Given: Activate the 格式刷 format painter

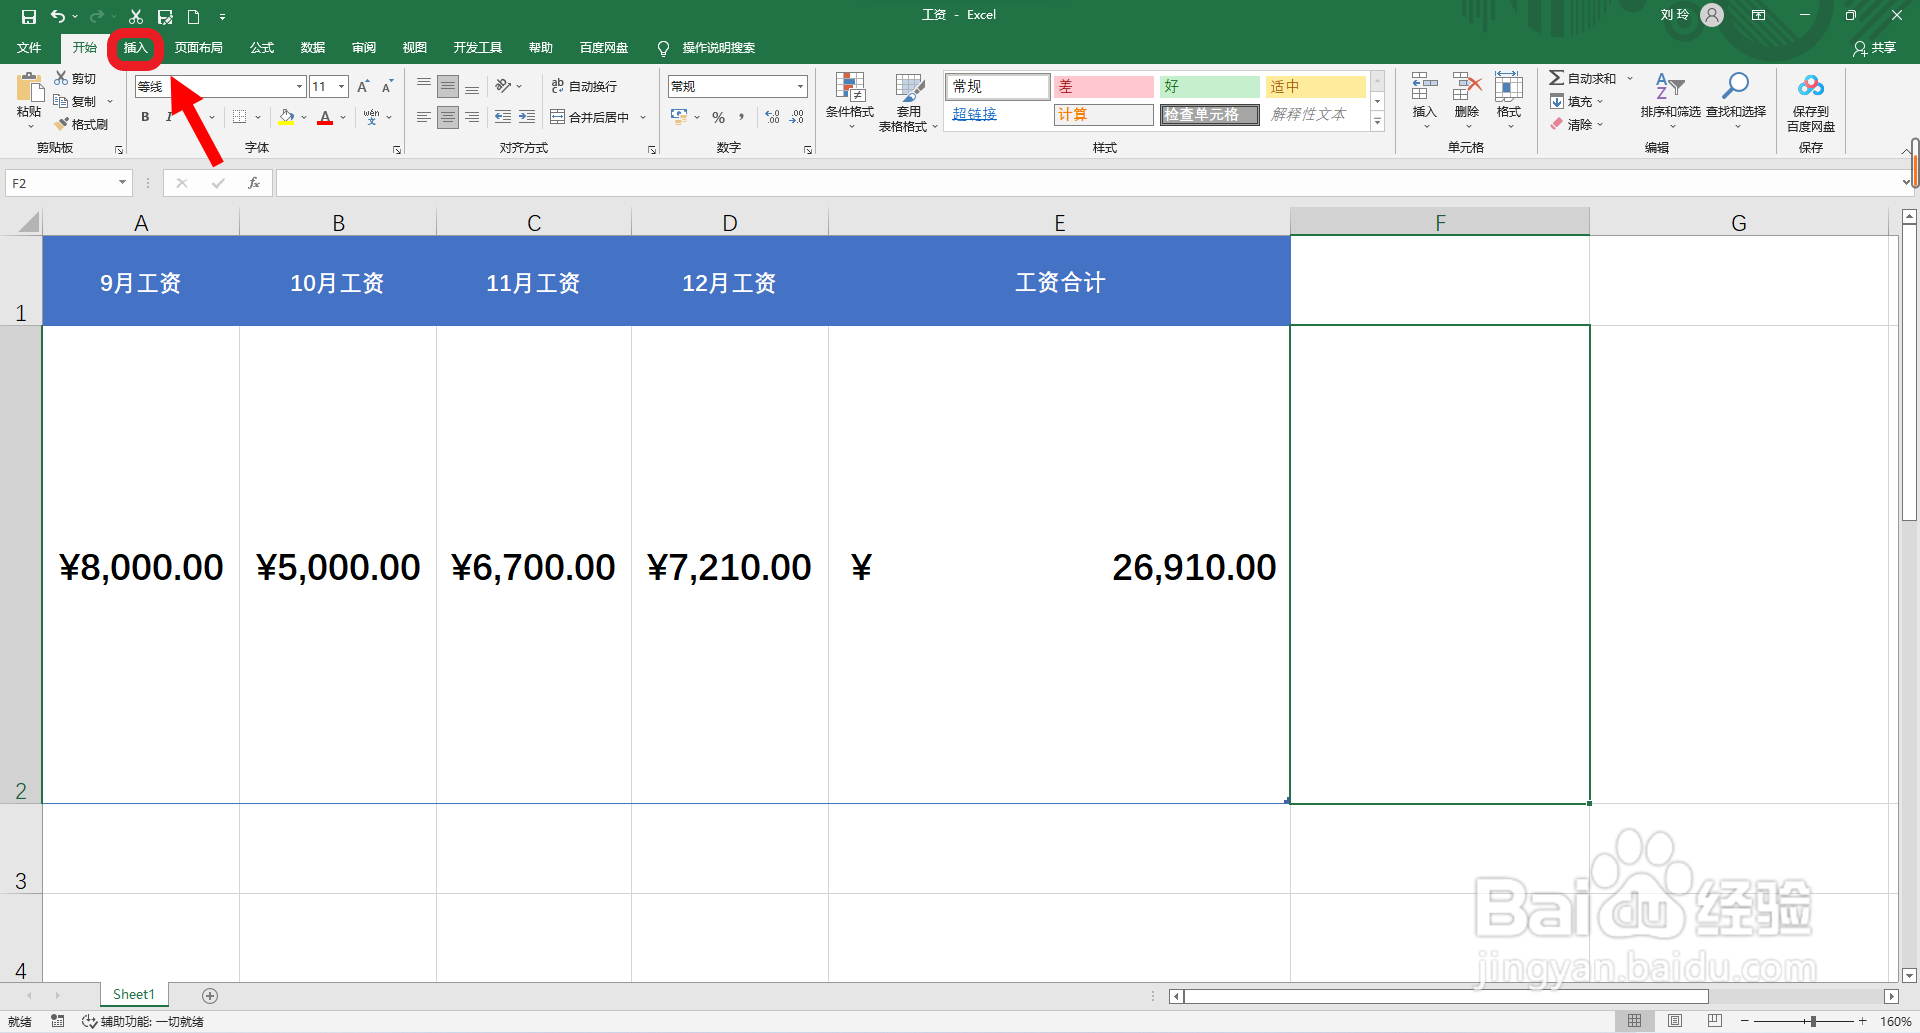Looking at the screenshot, I should (x=81, y=124).
